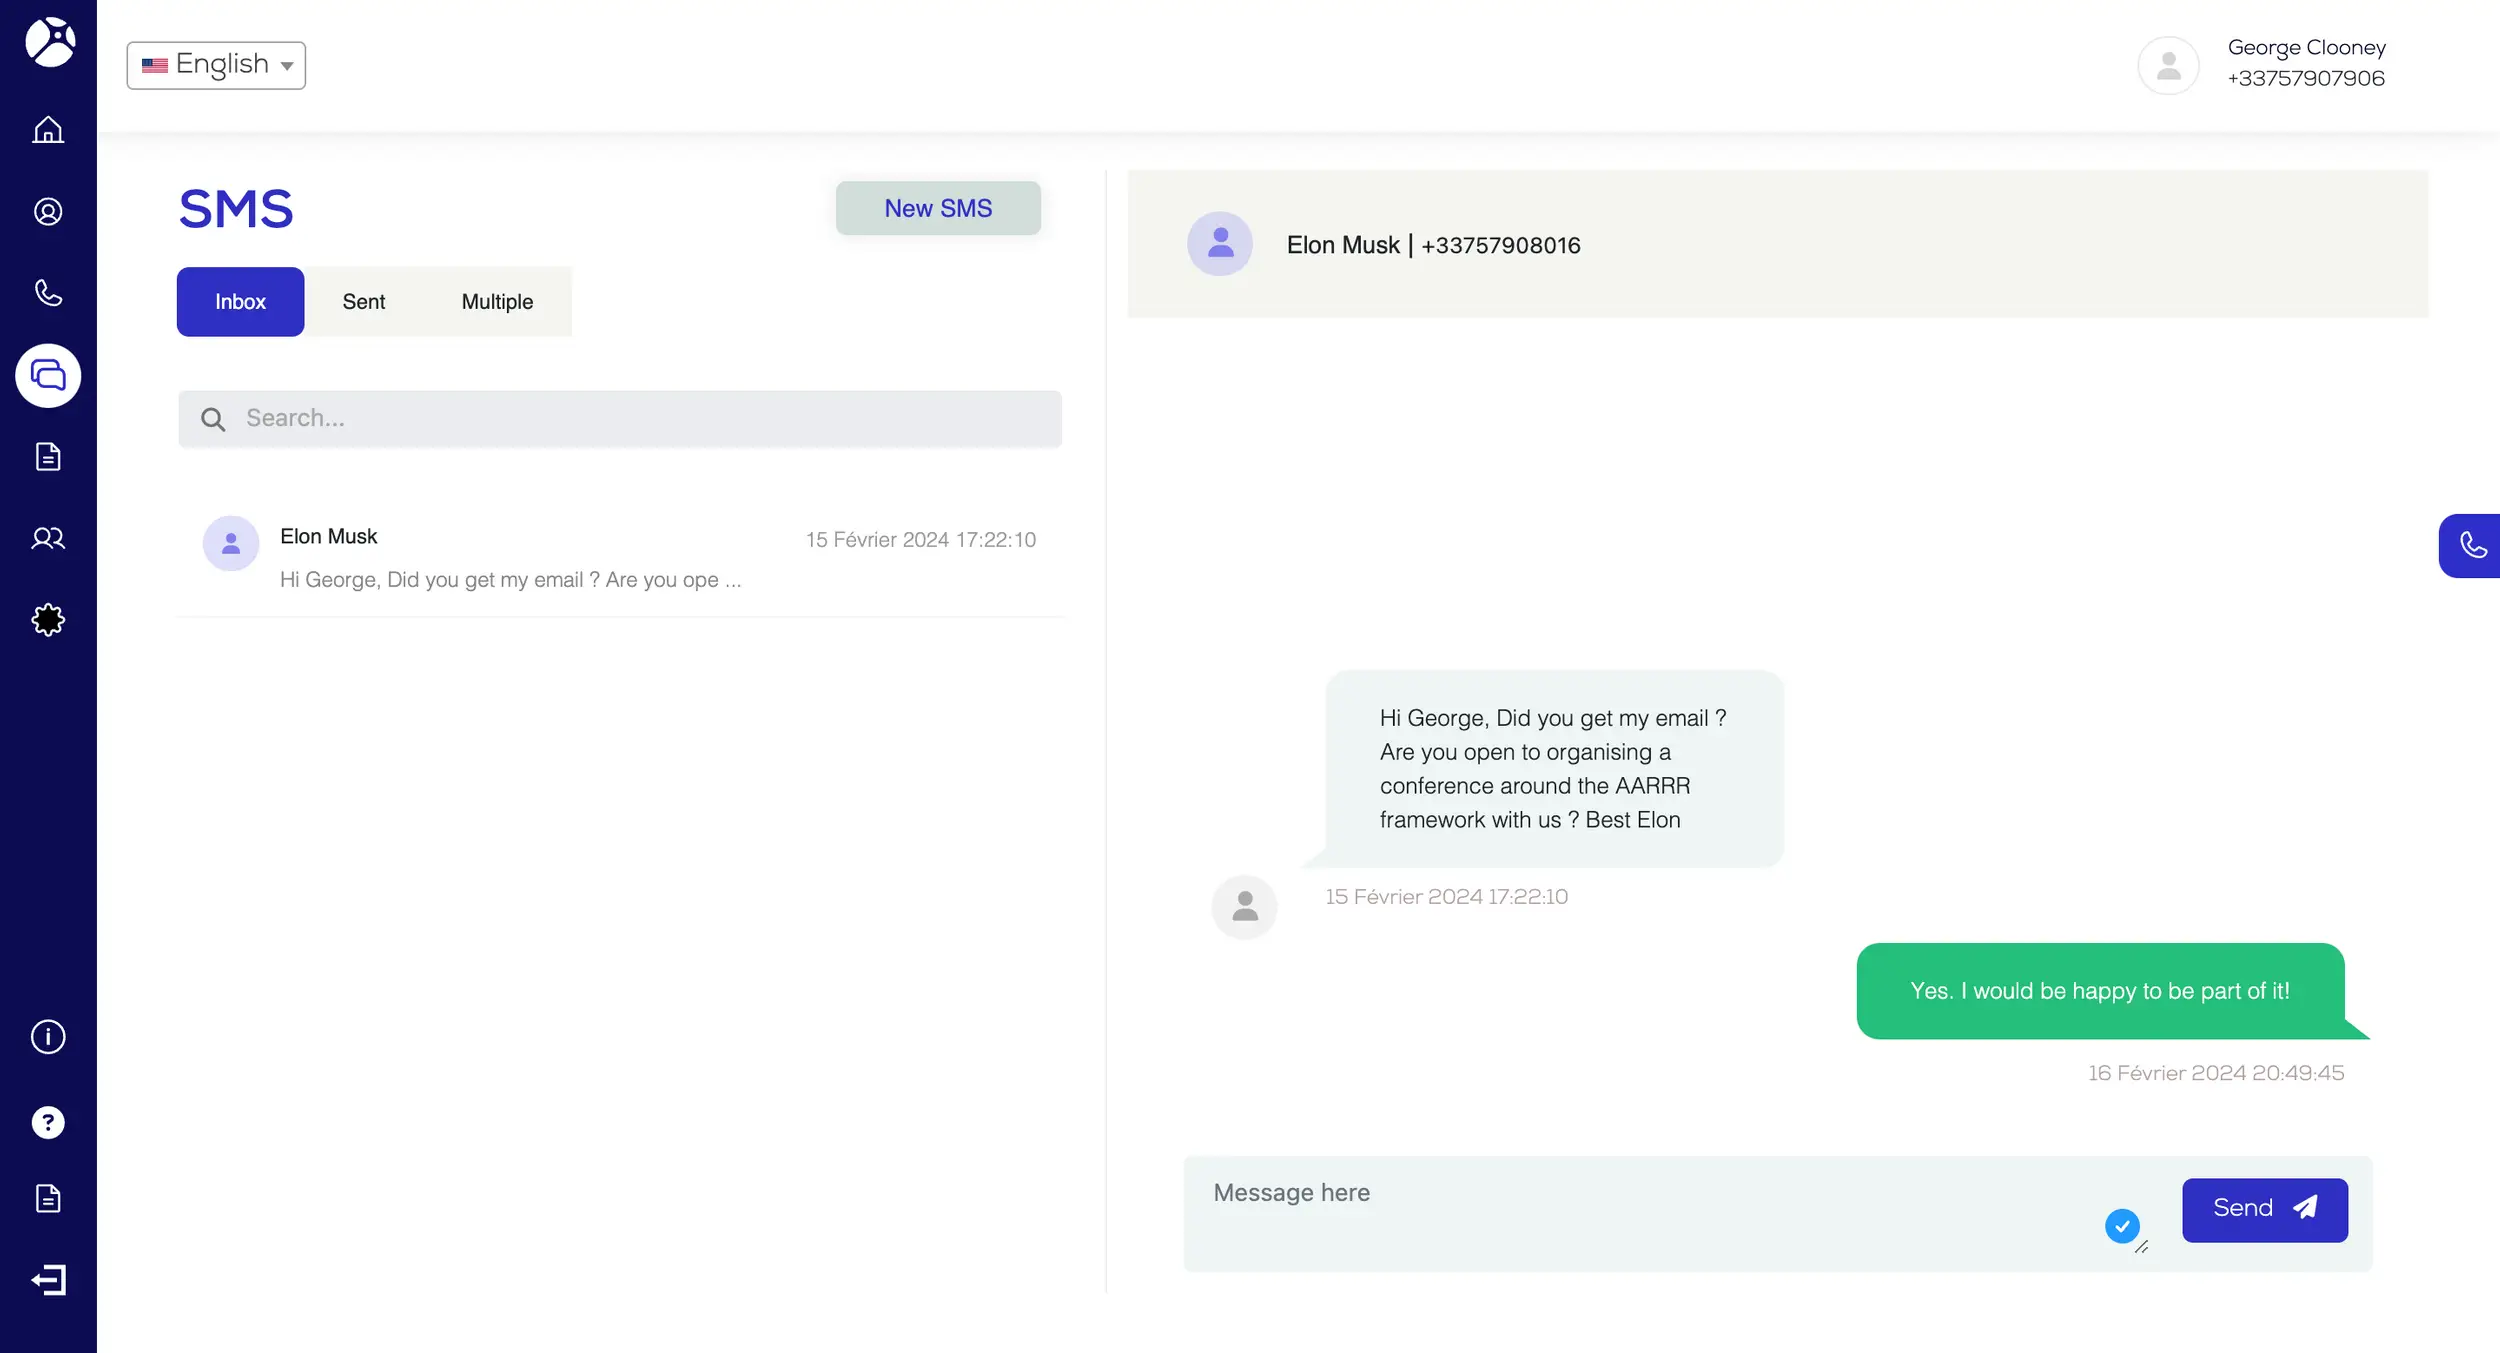Image resolution: width=2500 pixels, height=1353 pixels.
Task: Click the Search conversations field
Action: (x=620, y=418)
